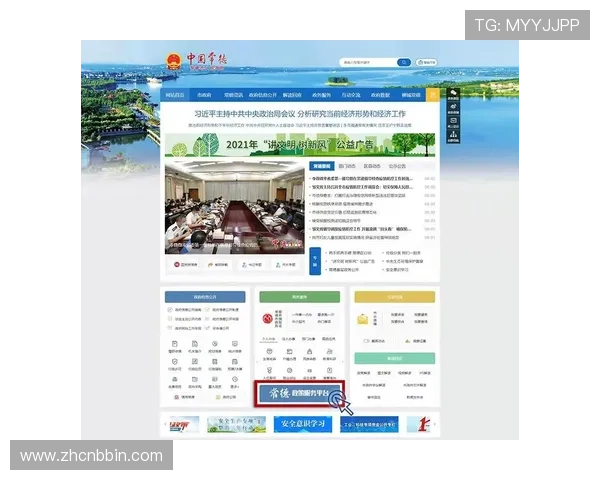Click the bottom carousel left arrow
This screenshot has width=600, height=480.
point(166,424)
